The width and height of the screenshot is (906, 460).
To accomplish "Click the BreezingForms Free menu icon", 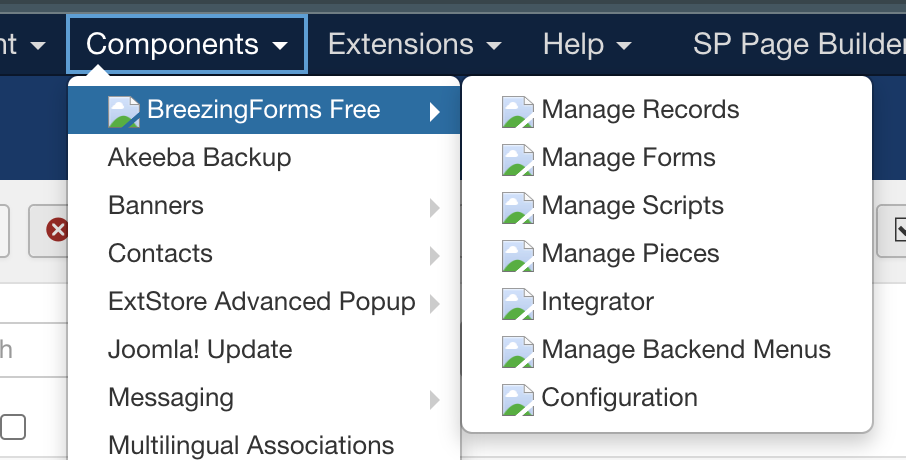I will (124, 112).
